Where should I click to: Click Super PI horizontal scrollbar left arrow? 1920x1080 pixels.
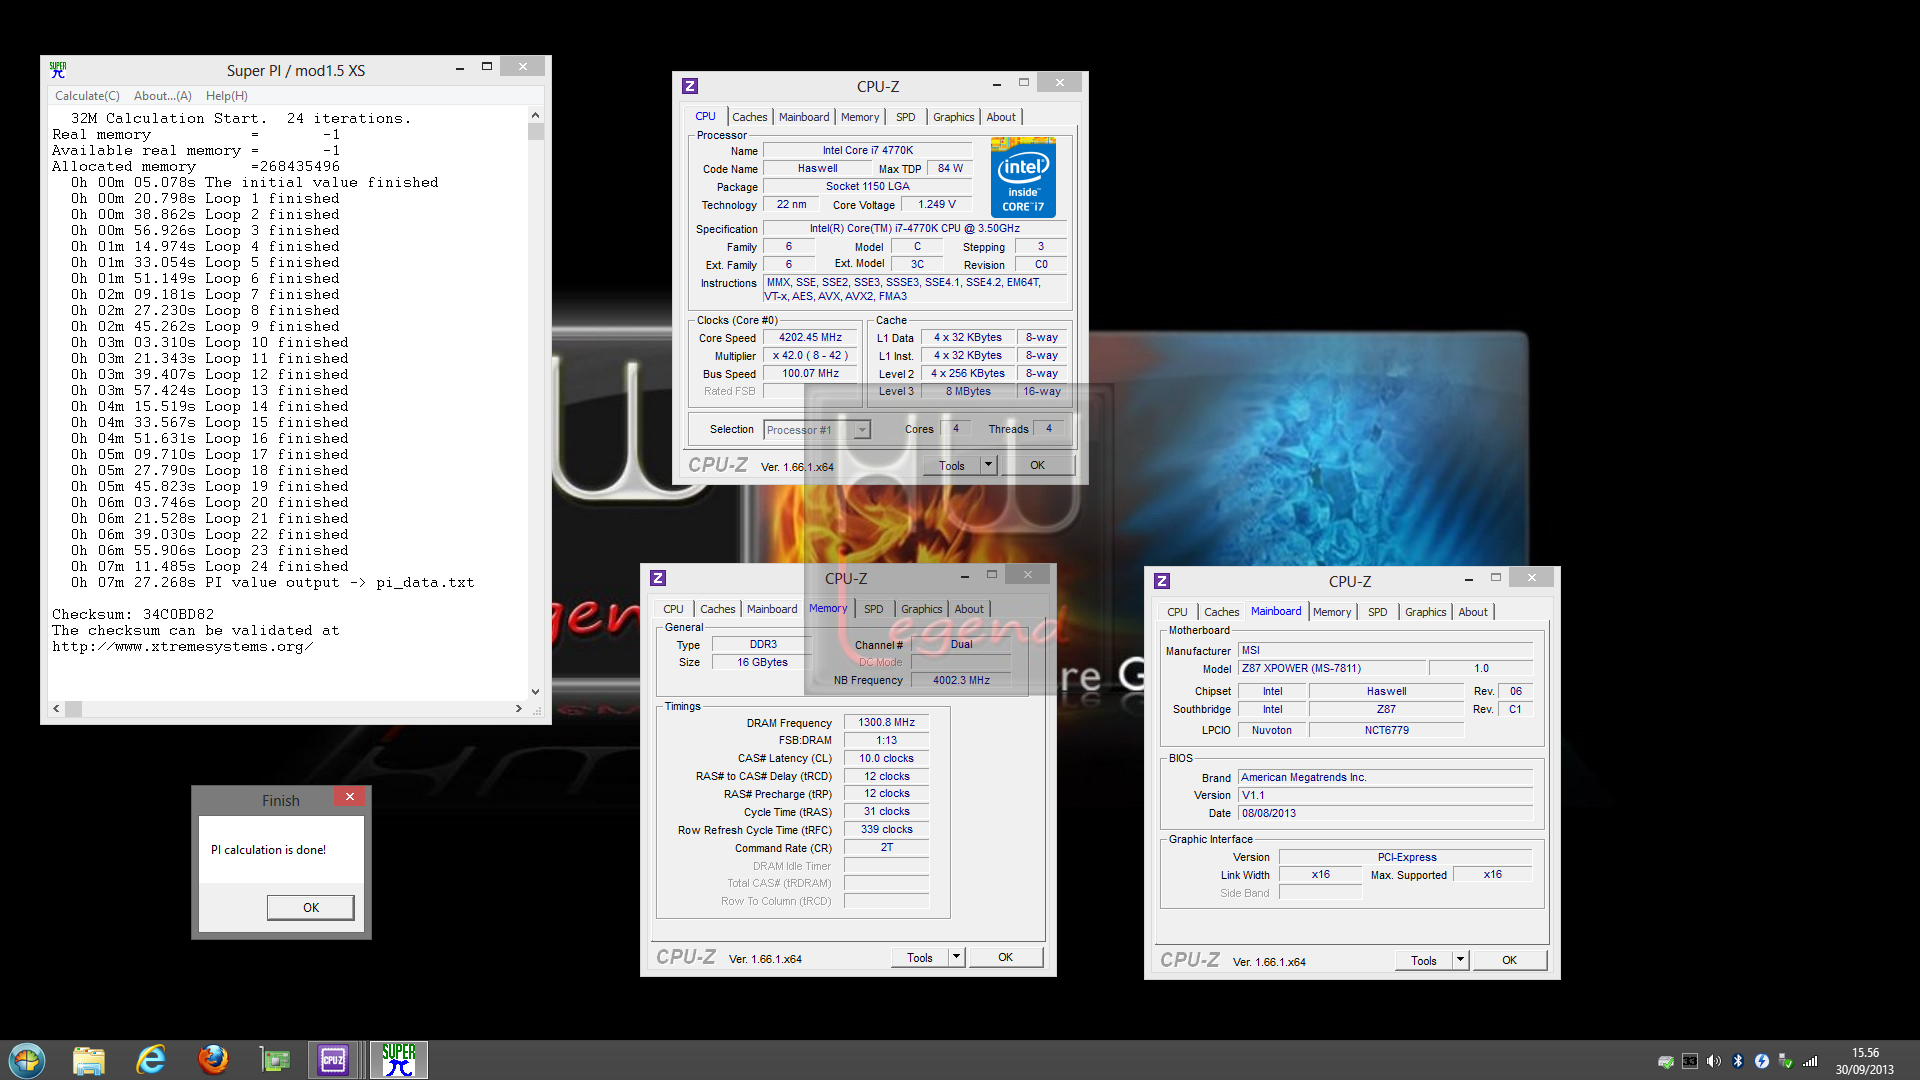pos(56,708)
